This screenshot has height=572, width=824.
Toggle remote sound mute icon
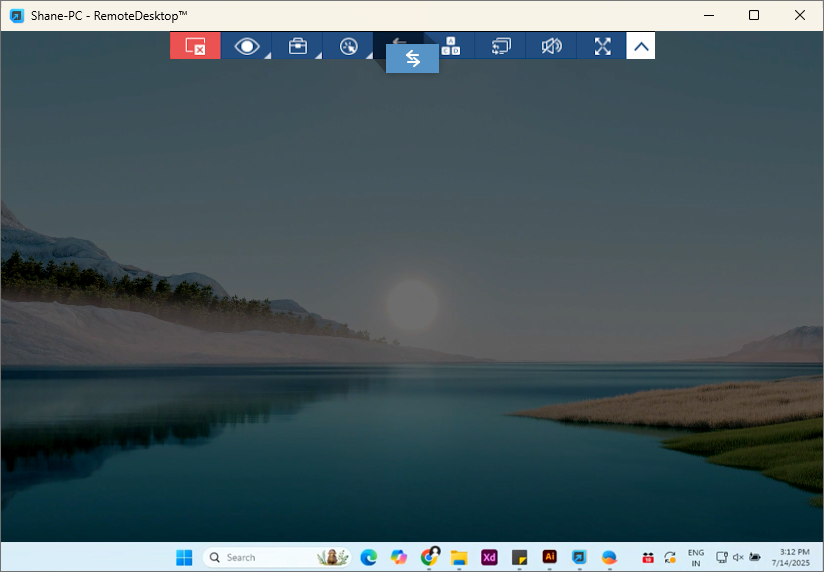point(552,46)
